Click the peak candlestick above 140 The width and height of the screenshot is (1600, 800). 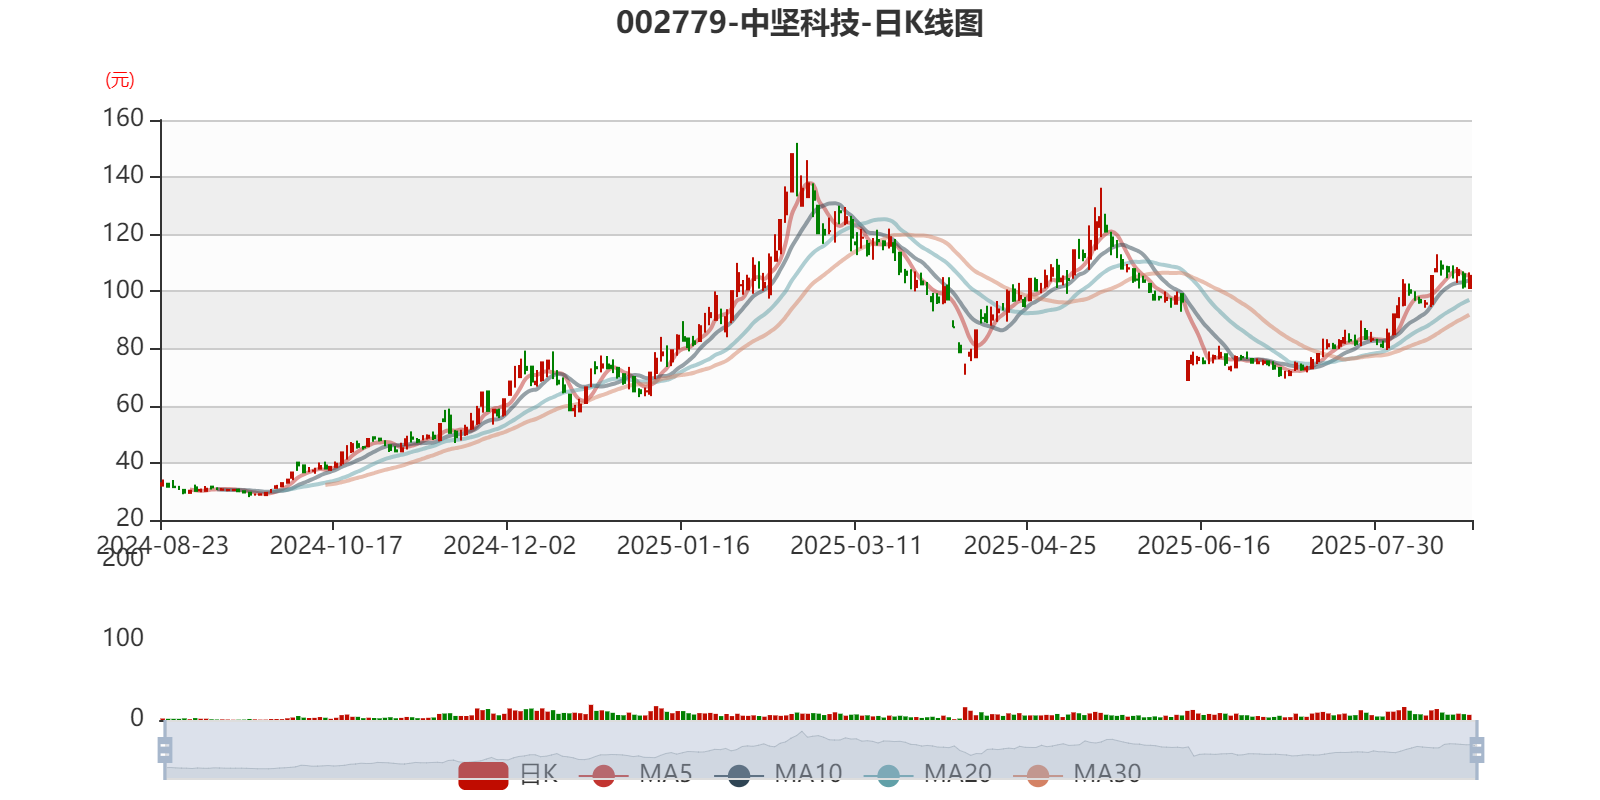[797, 170]
